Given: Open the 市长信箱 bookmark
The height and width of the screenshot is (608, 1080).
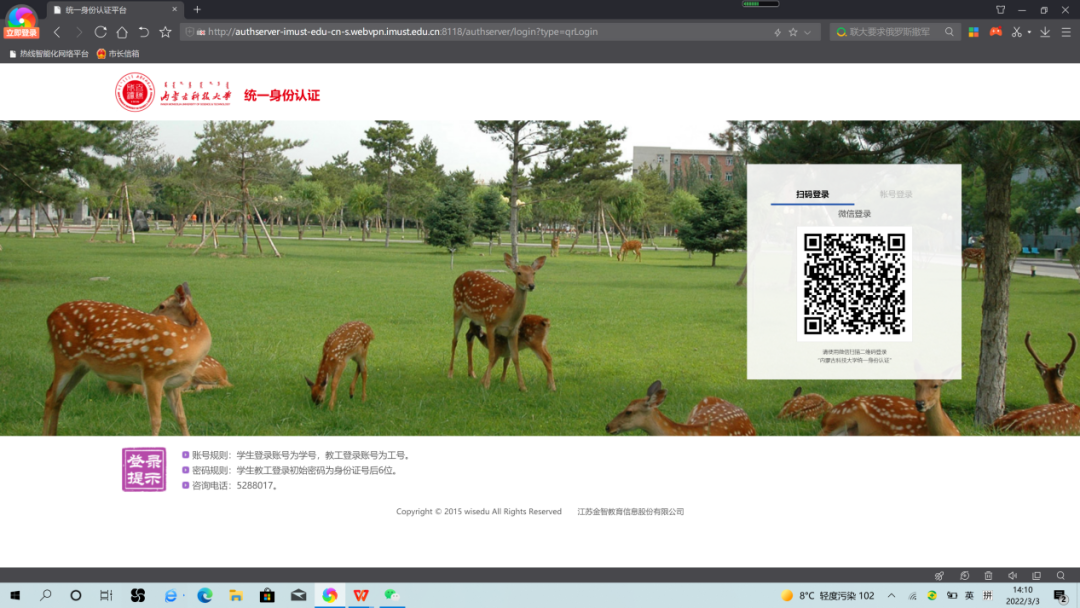Looking at the screenshot, I should point(118,53).
